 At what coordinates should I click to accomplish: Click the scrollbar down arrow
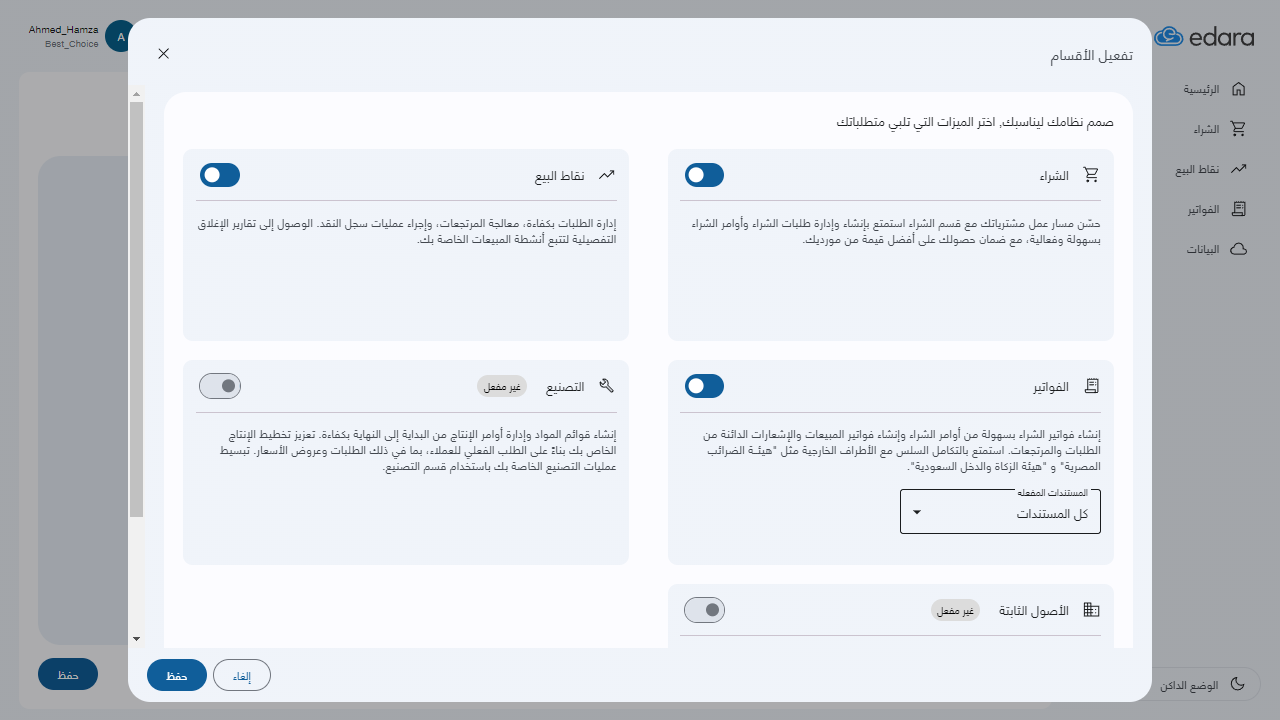(136, 638)
